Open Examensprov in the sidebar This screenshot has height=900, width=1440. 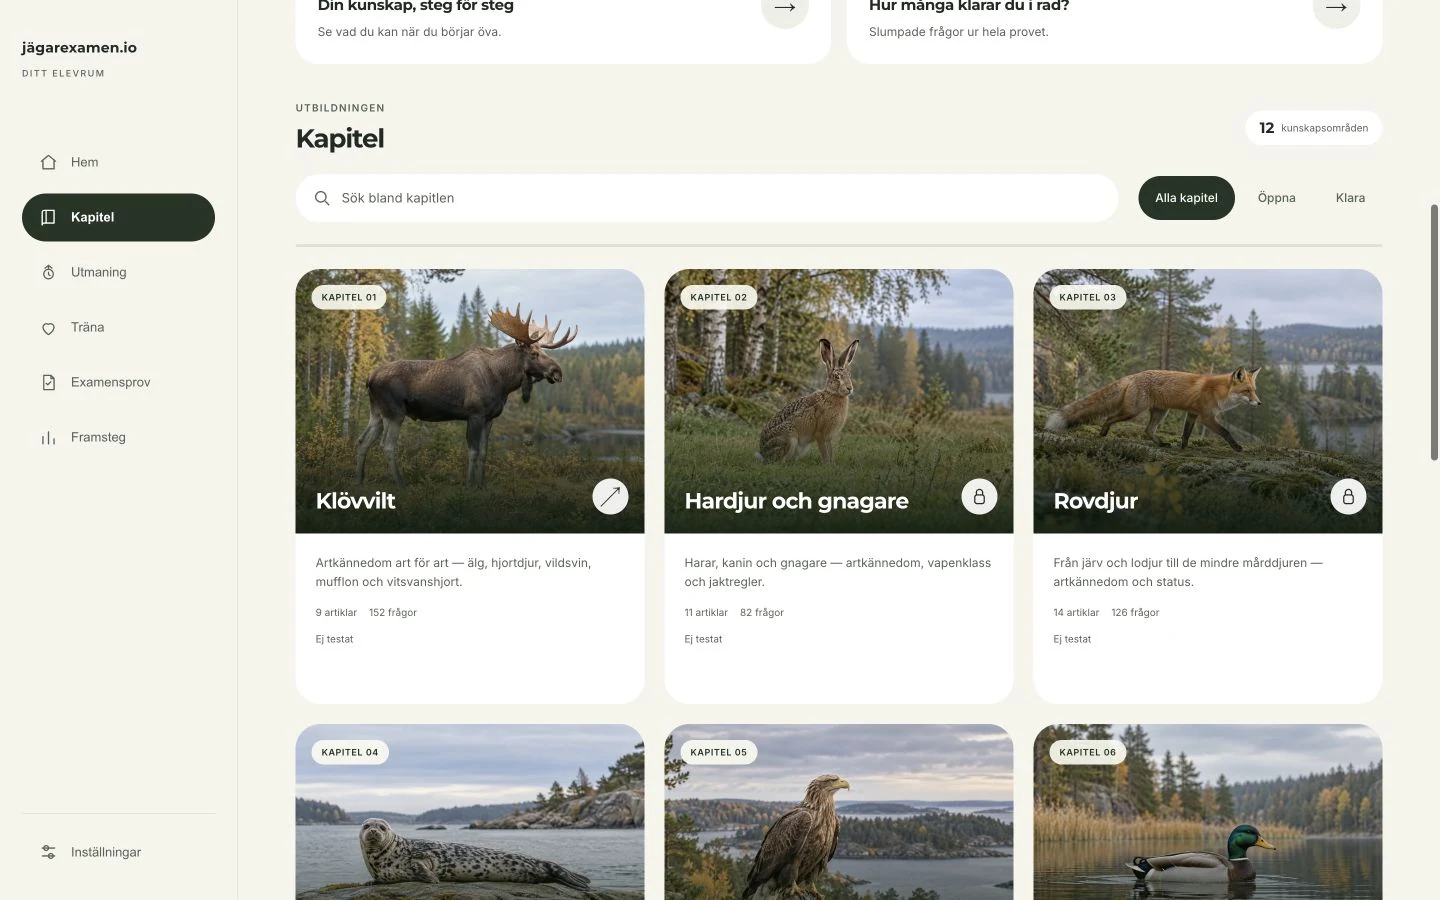click(x=118, y=382)
